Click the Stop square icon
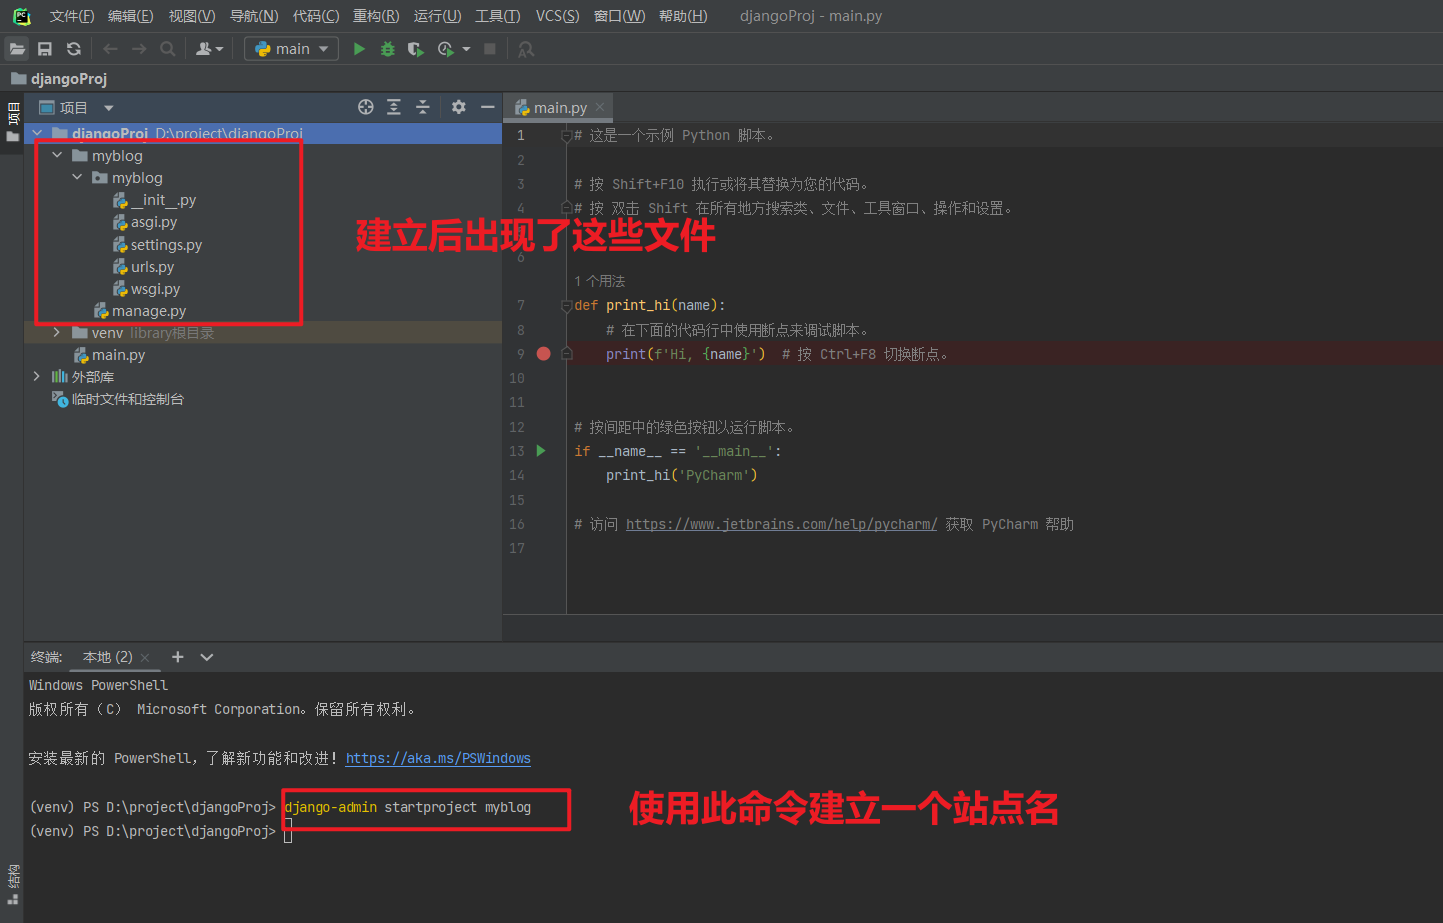This screenshot has width=1443, height=923. pyautogui.click(x=490, y=49)
